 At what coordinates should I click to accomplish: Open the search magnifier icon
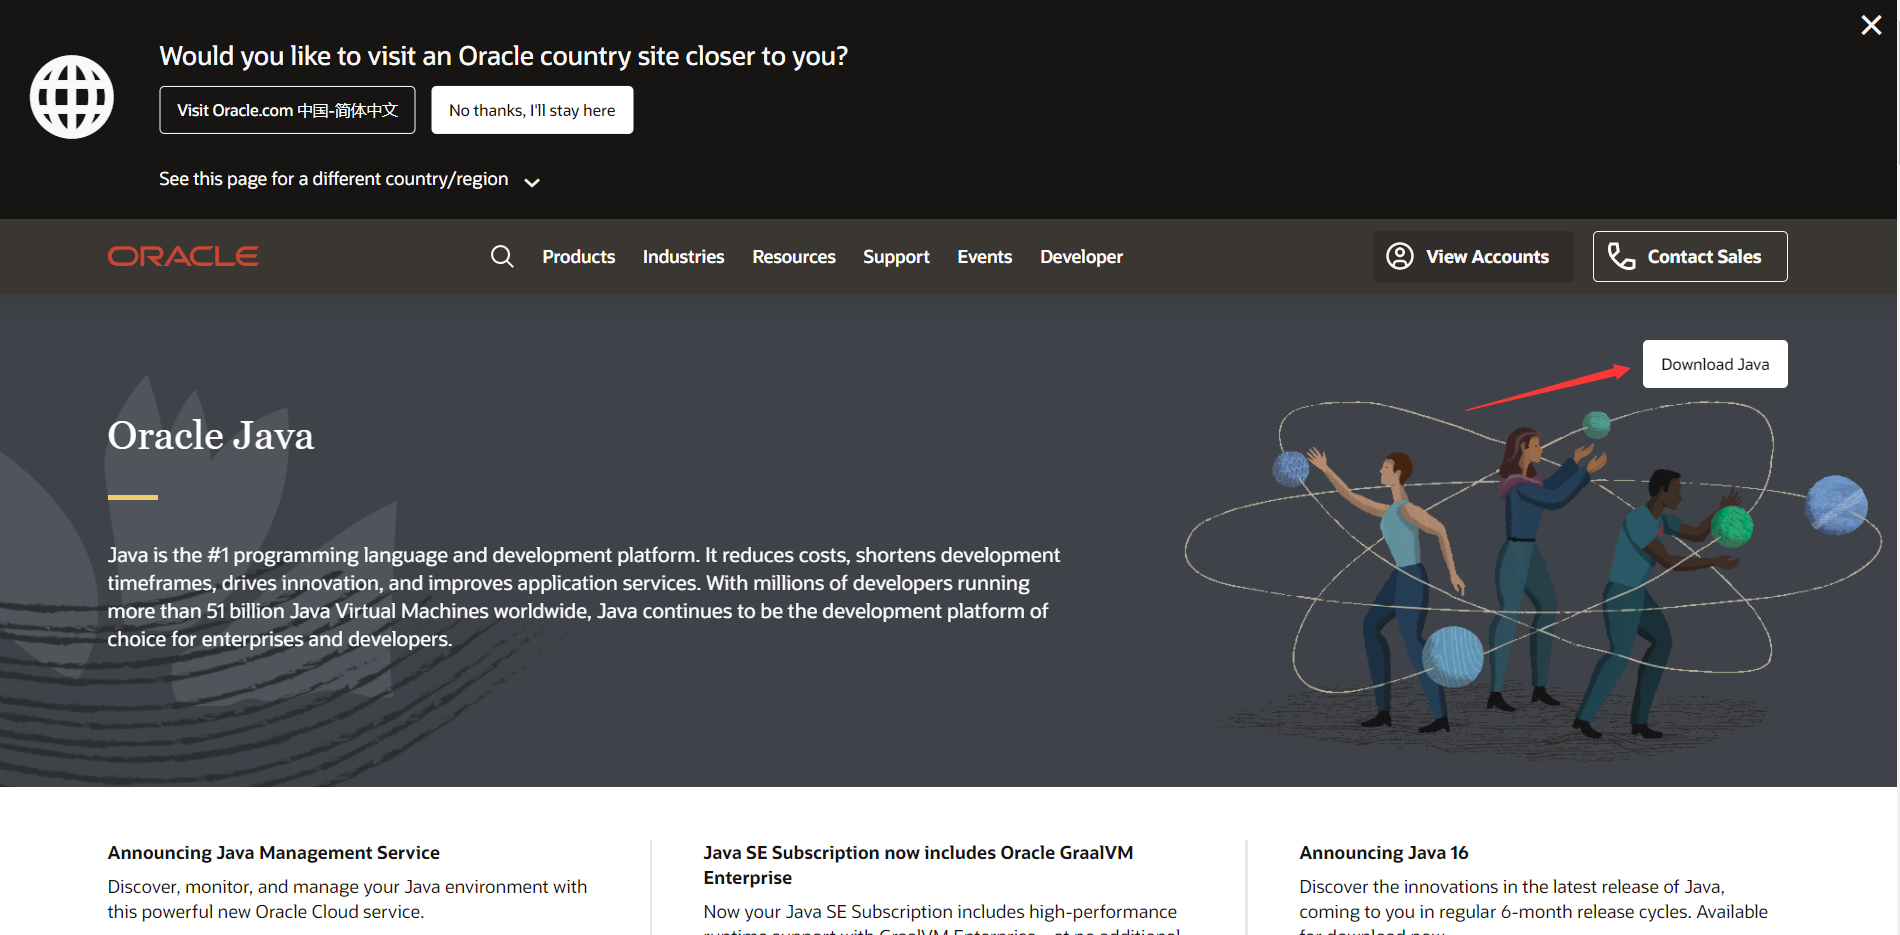(502, 257)
